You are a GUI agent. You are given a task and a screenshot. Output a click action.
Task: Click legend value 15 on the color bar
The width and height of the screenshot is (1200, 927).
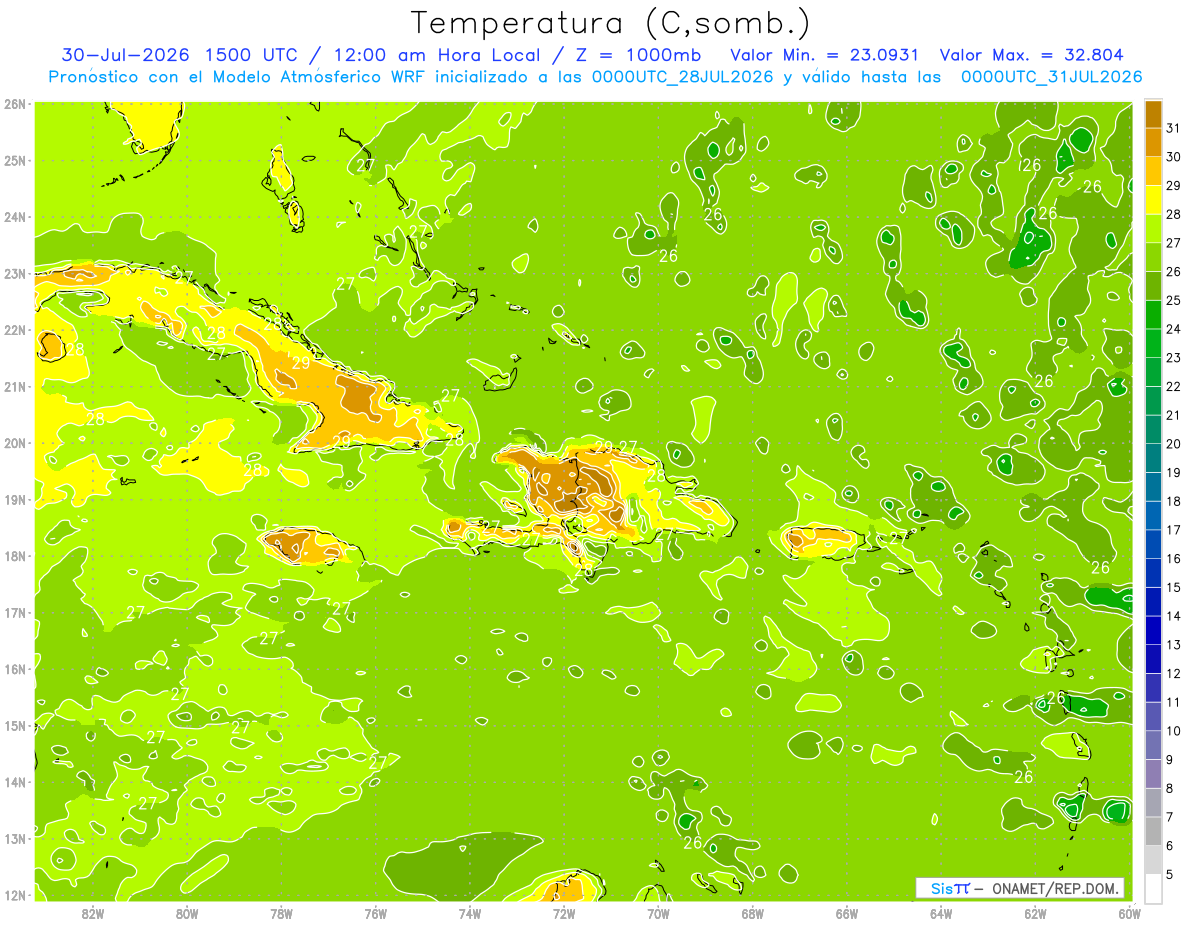point(1174,587)
